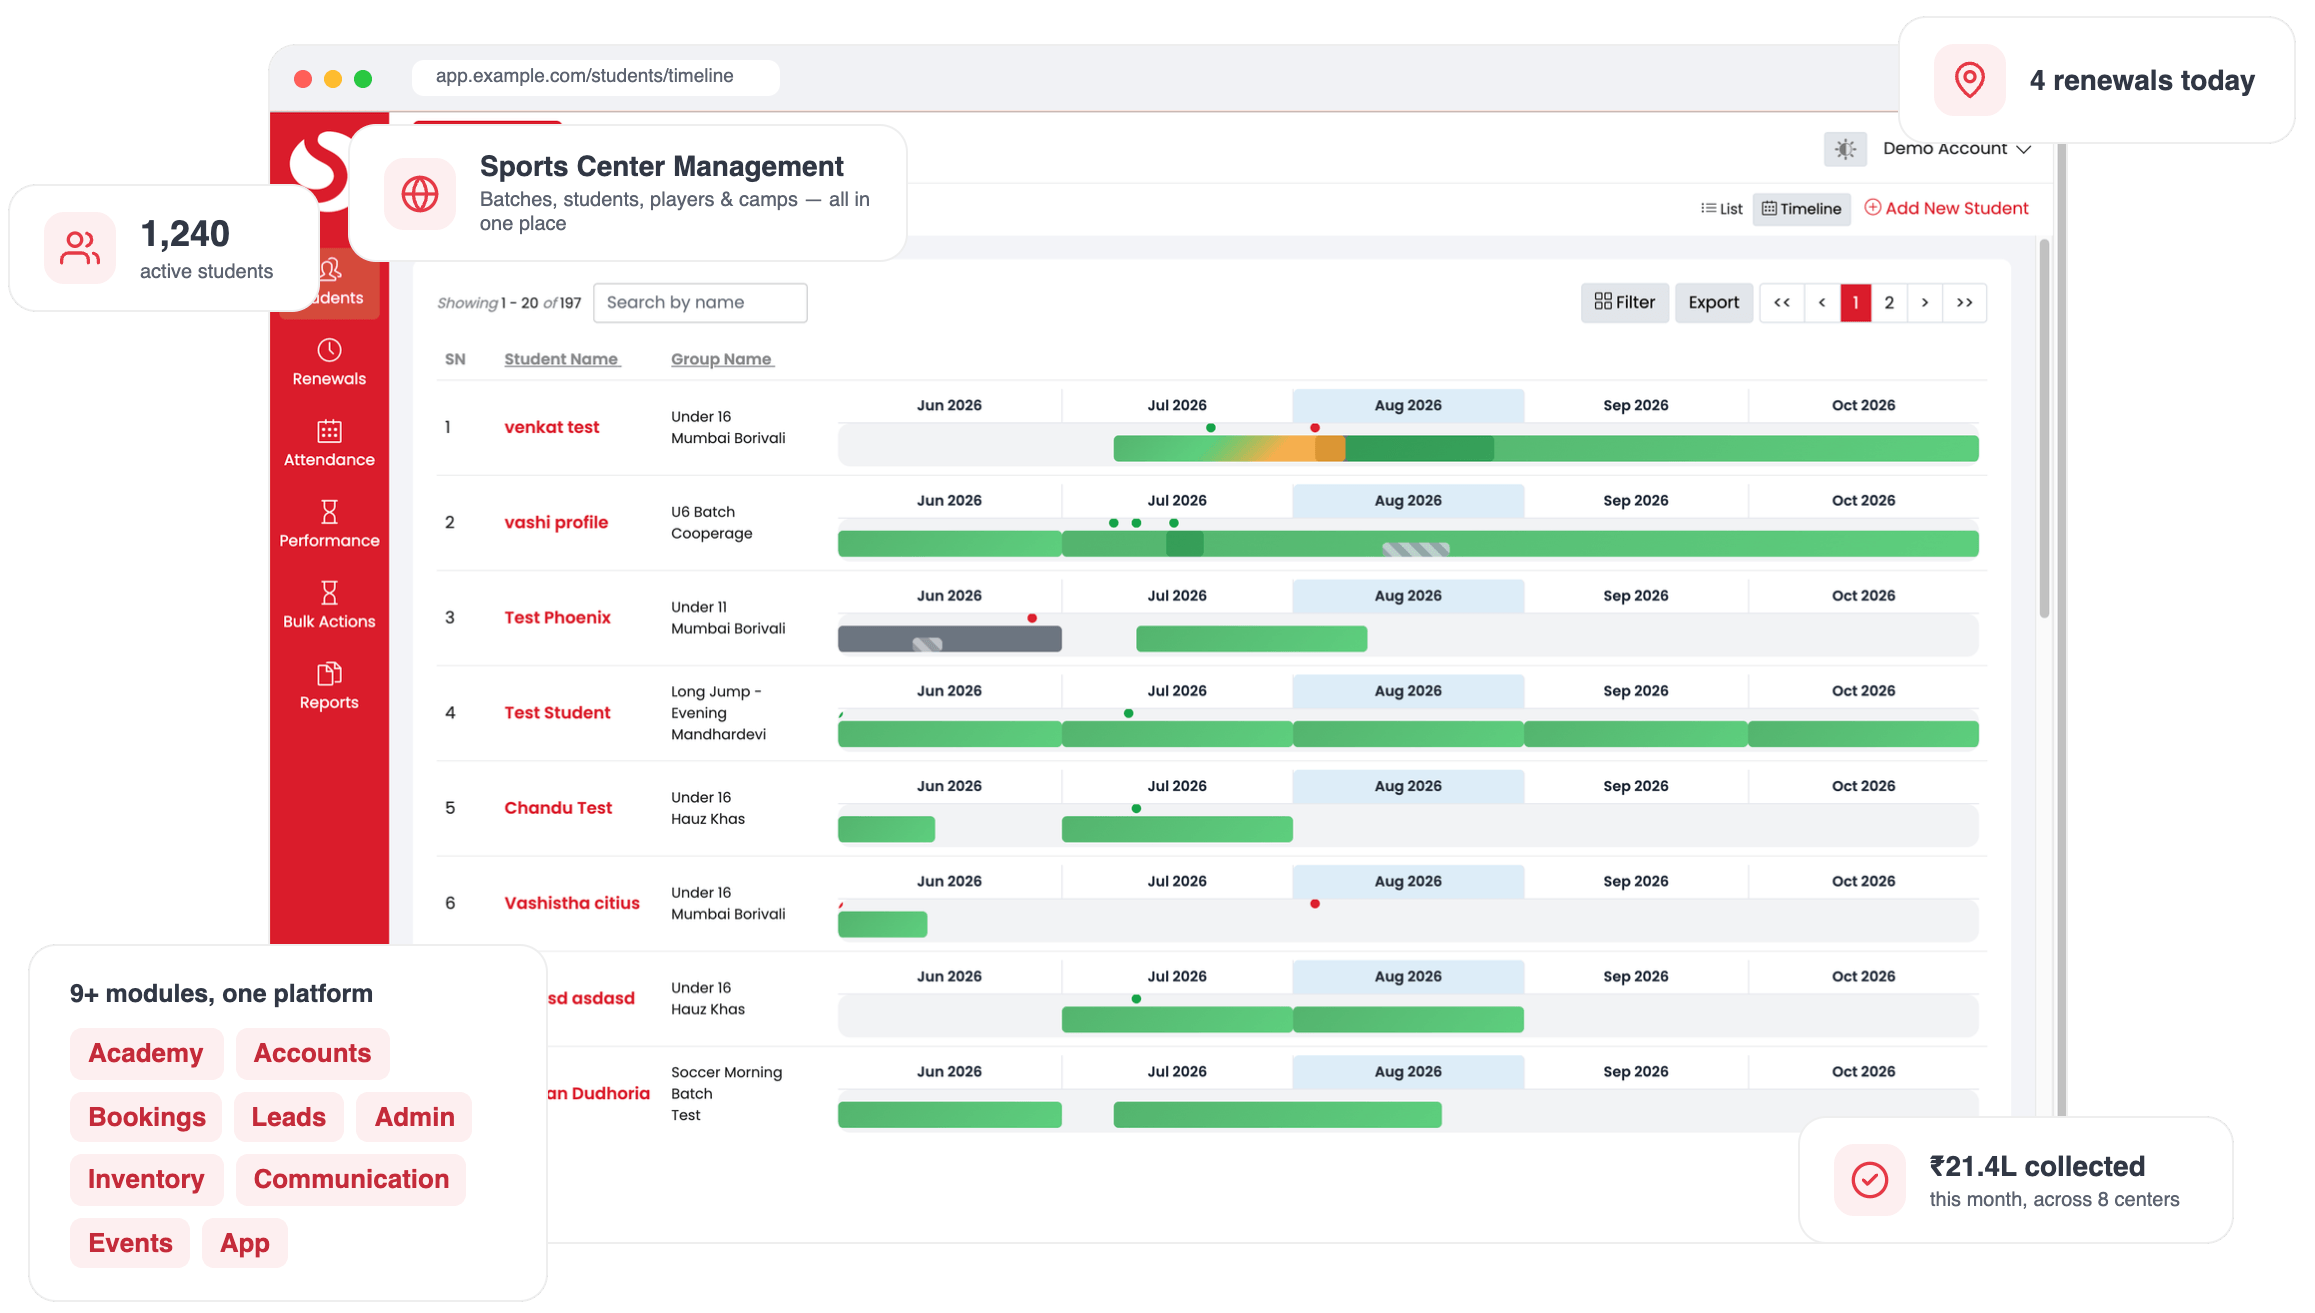The width and height of the screenshot is (2315, 1313).
Task: Go to previous page with < arrow
Action: point(1821,302)
